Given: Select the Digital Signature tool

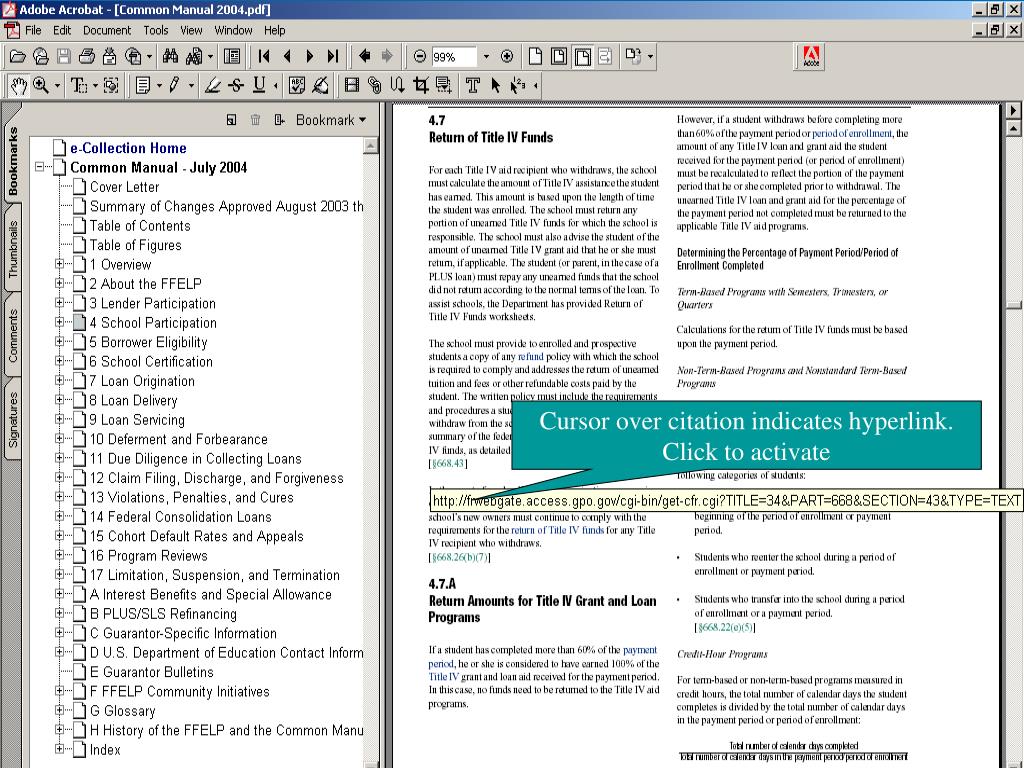Looking at the screenshot, I should tap(320, 86).
